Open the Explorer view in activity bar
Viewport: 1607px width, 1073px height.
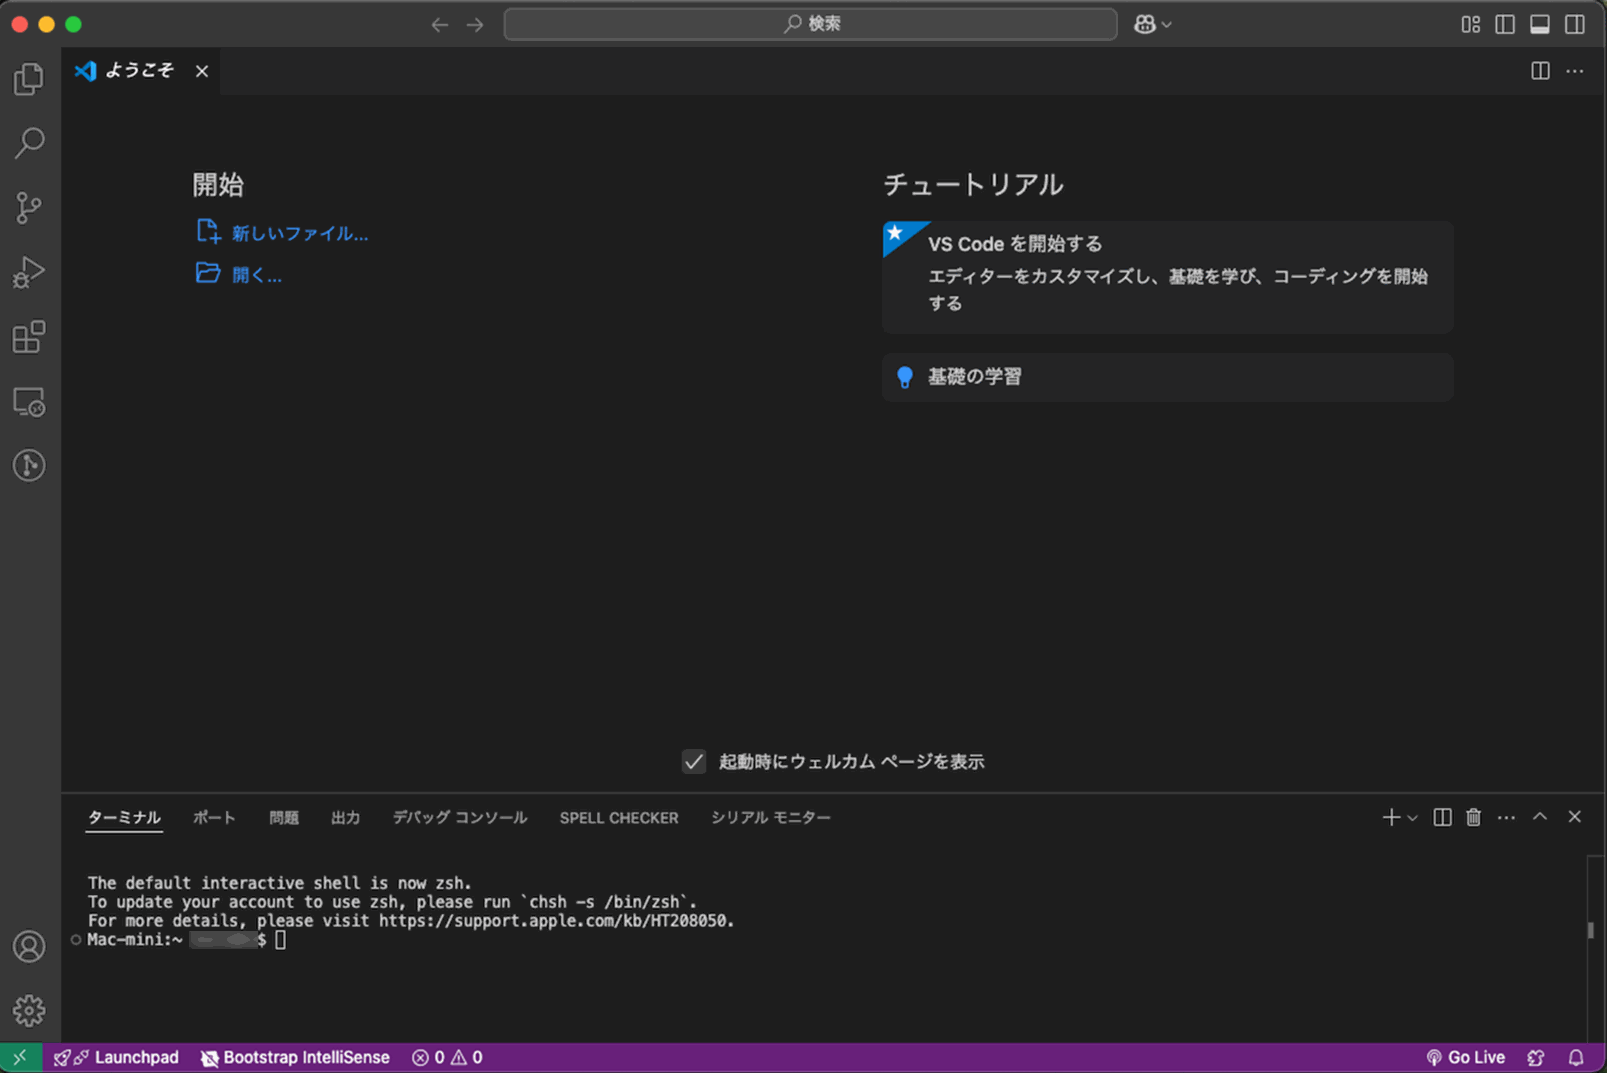click(29, 79)
